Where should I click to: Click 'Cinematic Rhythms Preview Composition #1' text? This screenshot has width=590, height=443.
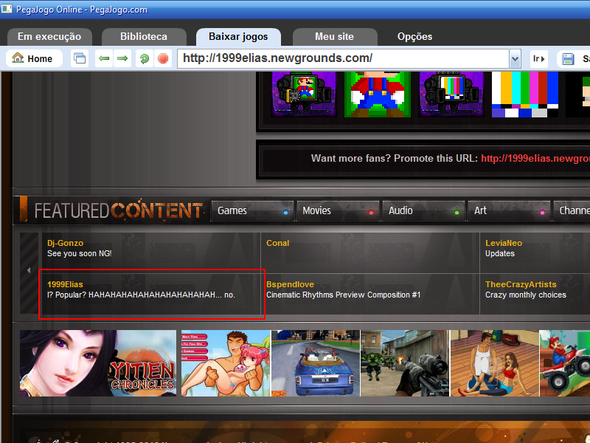click(x=343, y=295)
